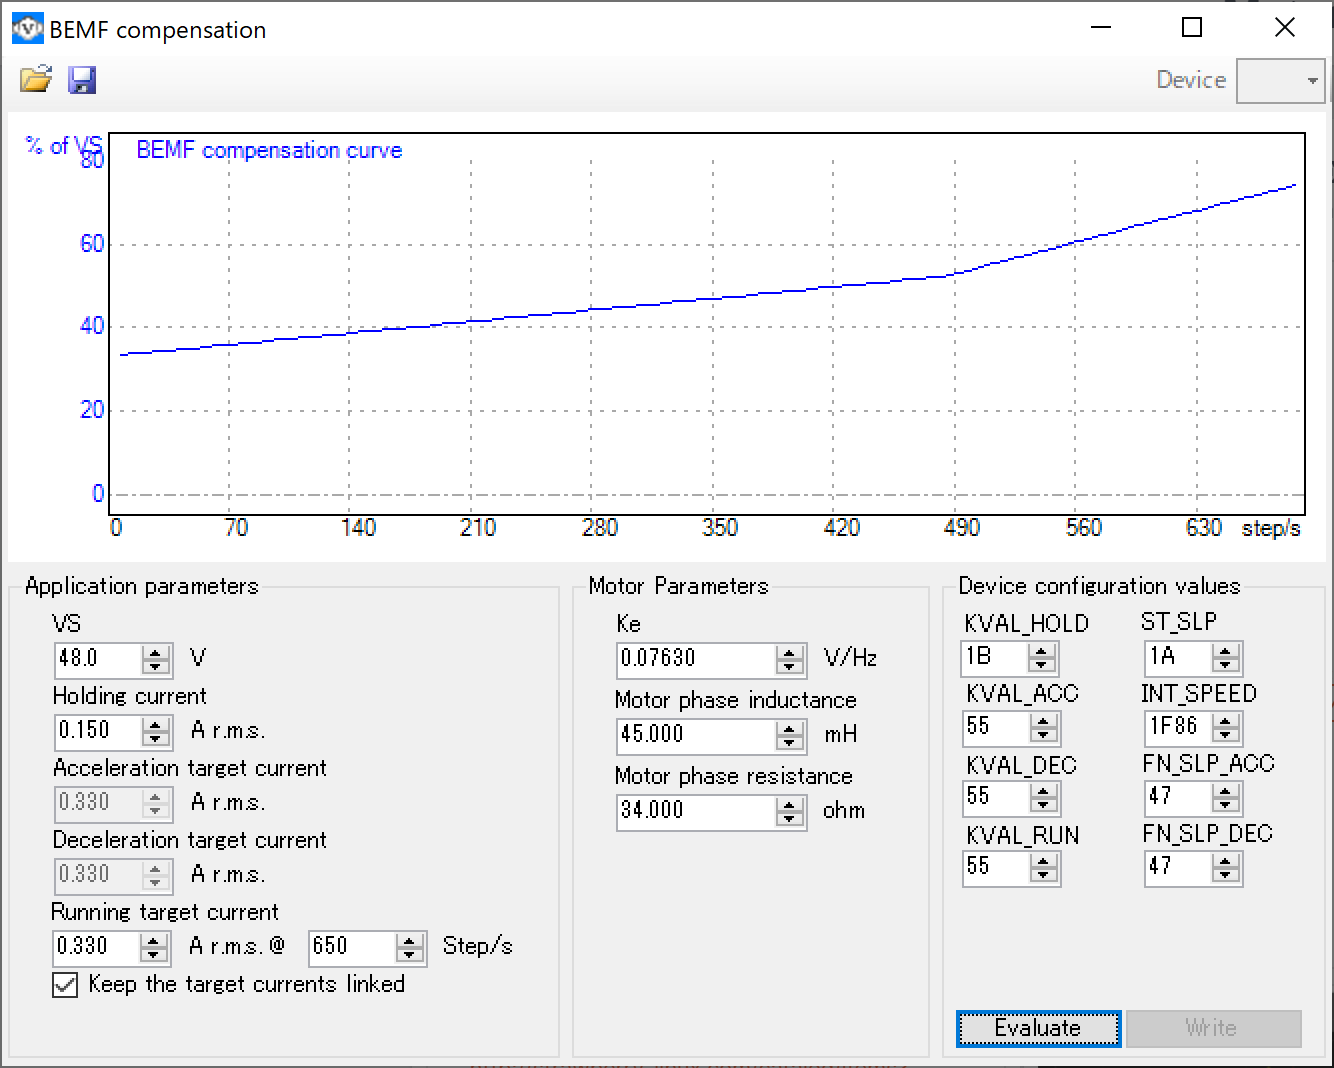Click the KVAL_RUN value field
This screenshot has width=1334, height=1068.
tap(995, 867)
